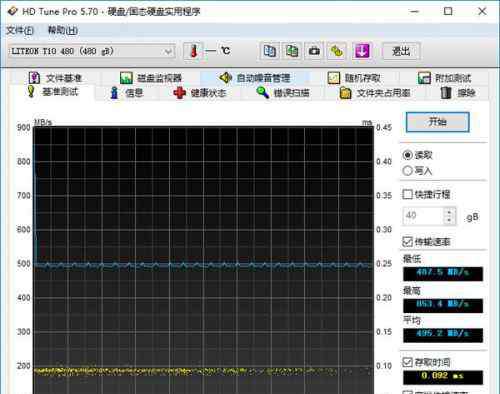Expand the LITEON T10 480 drive dropdown
The width and height of the screenshot is (500, 394).
[x=168, y=52]
